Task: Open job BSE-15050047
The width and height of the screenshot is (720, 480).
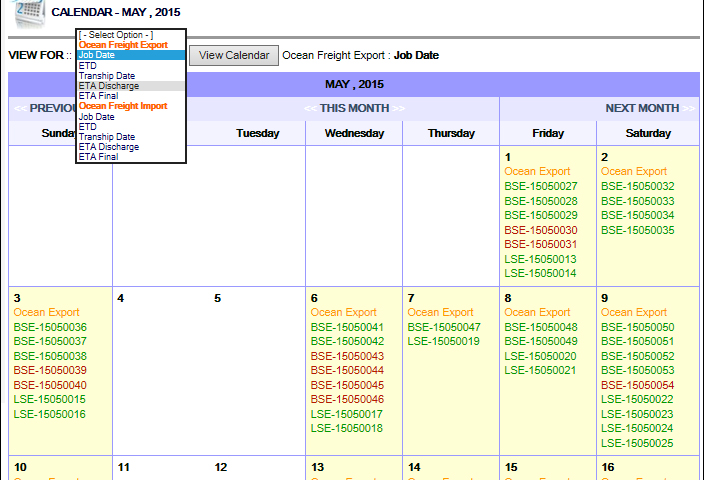Action: point(444,328)
